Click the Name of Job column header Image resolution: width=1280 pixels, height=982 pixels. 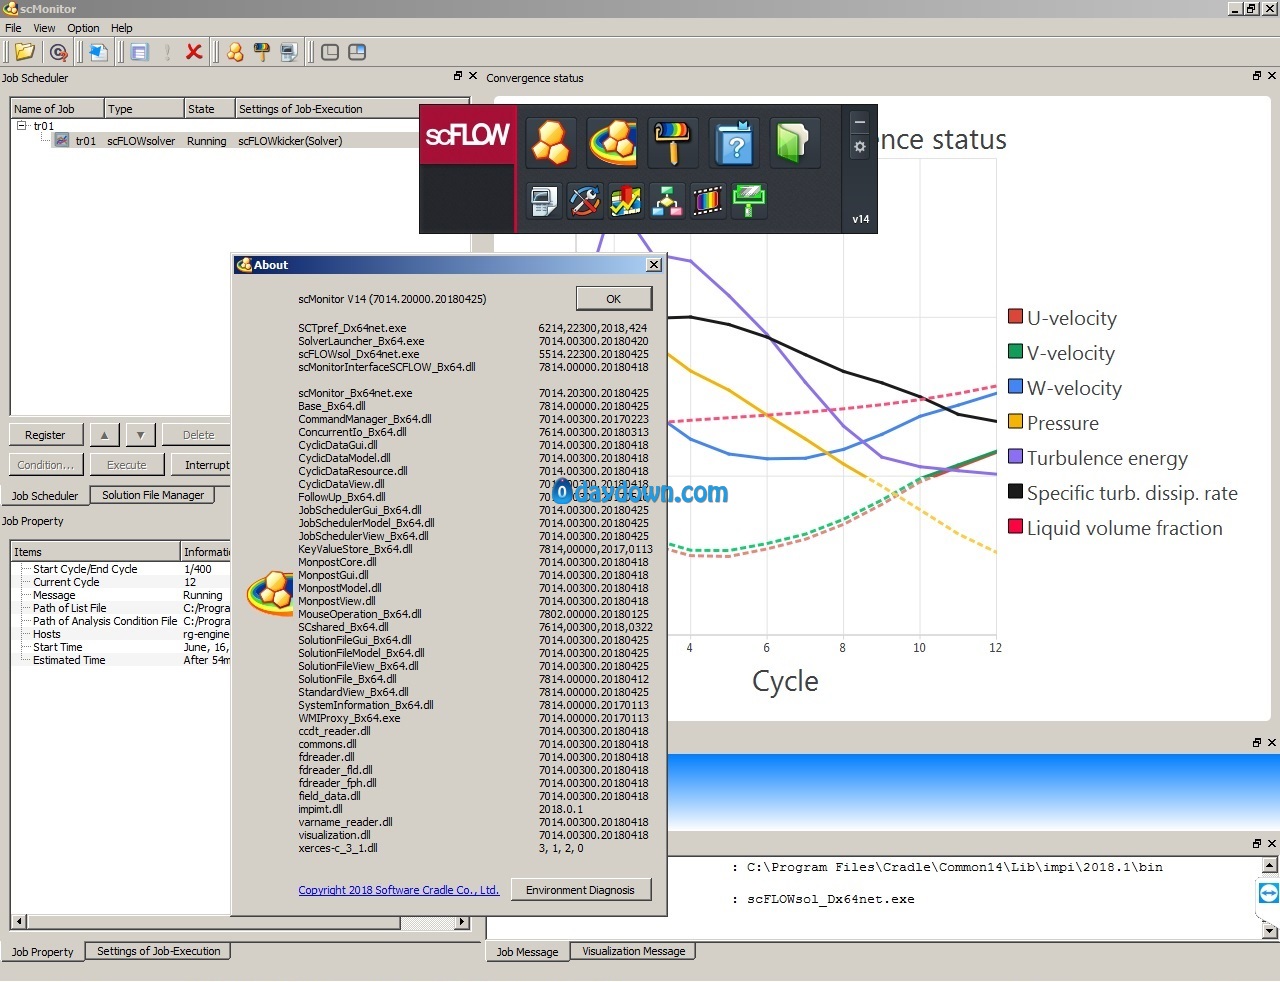click(x=57, y=109)
